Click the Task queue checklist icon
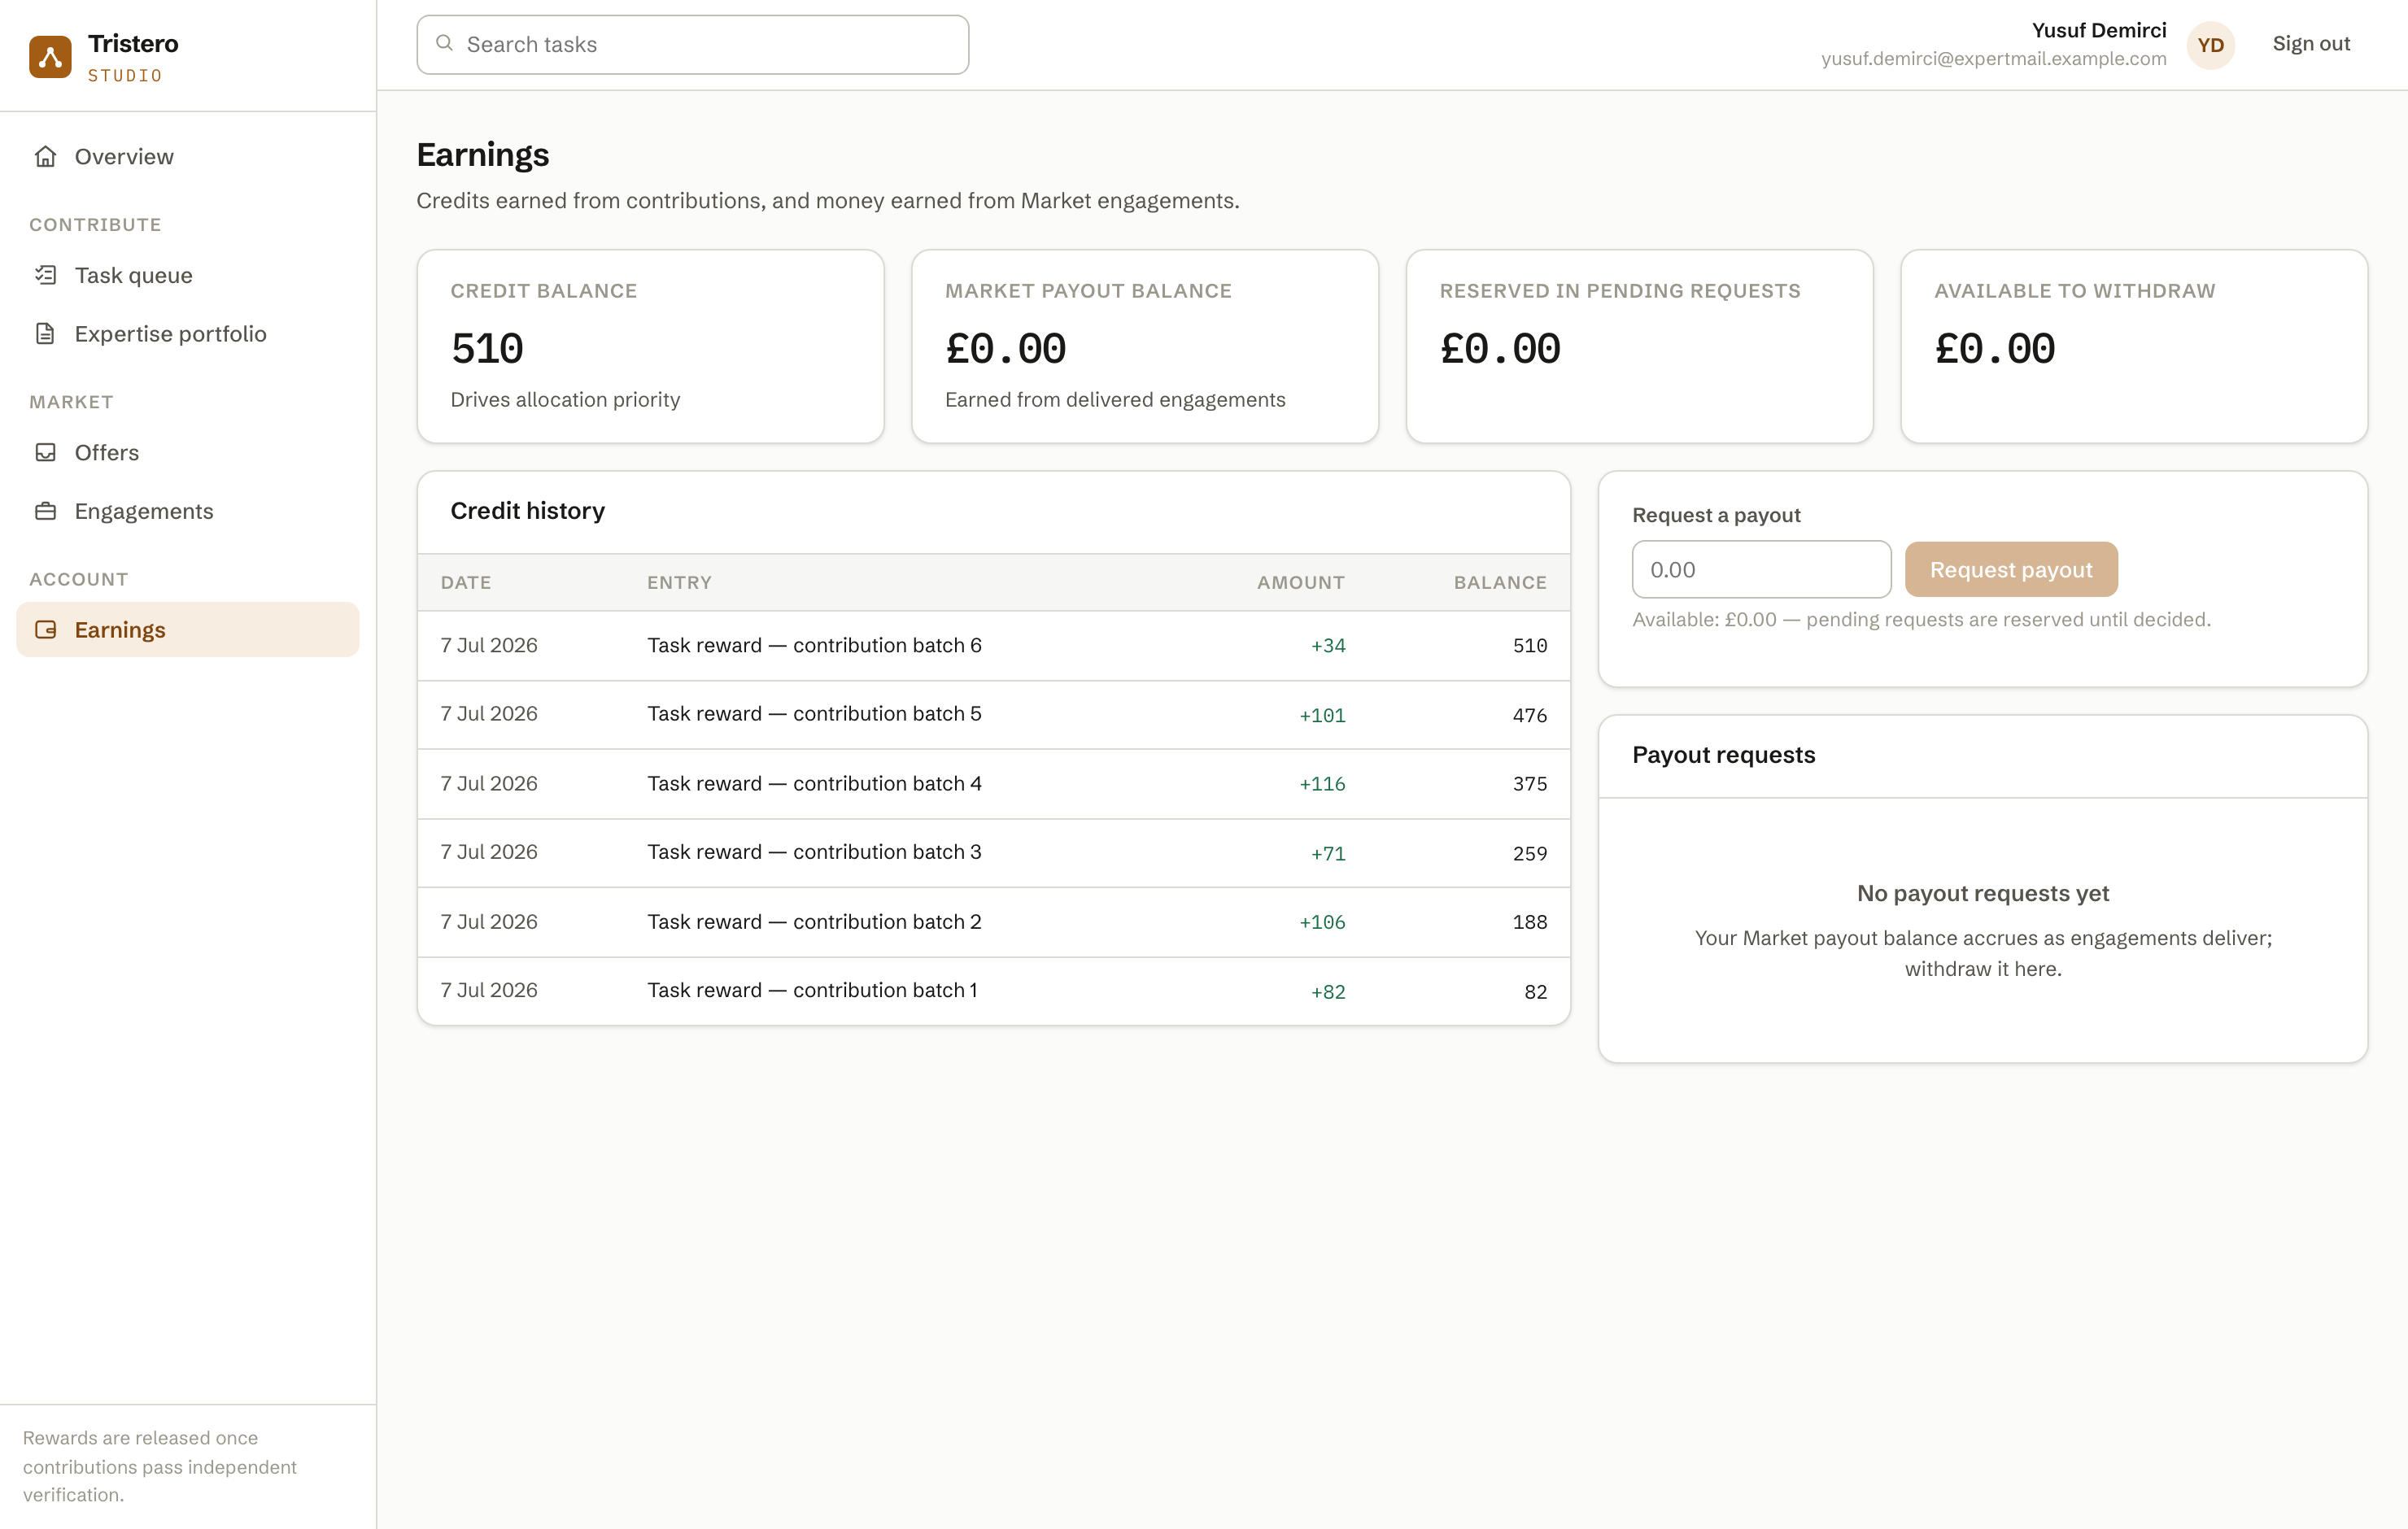The height and width of the screenshot is (1529, 2408). point(45,275)
